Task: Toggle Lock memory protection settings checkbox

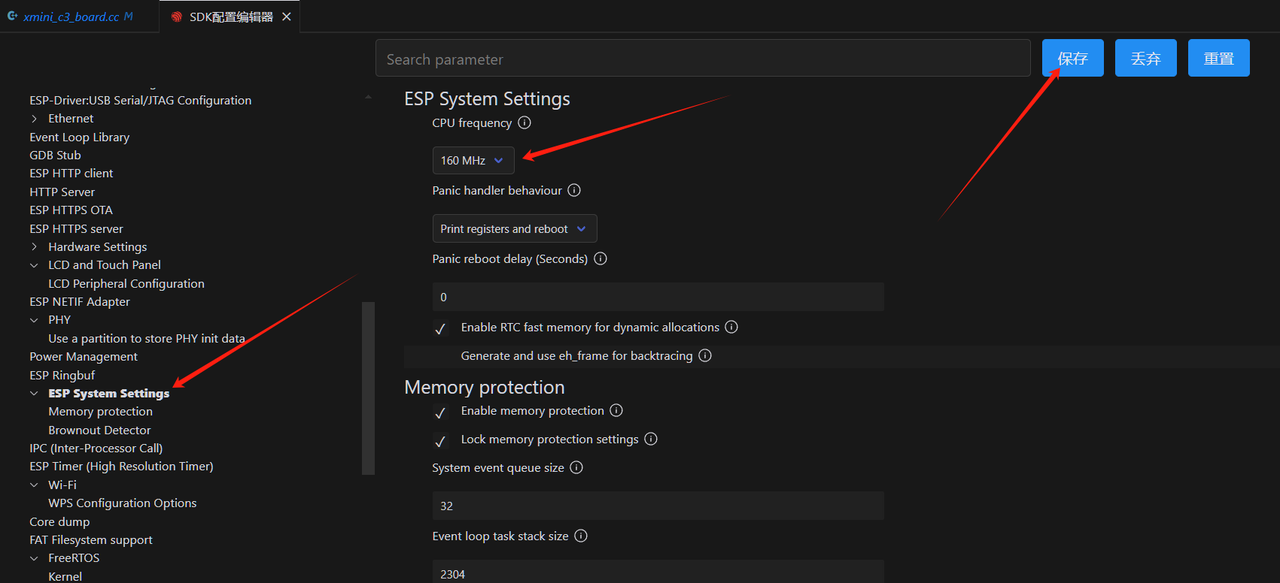Action: click(440, 440)
